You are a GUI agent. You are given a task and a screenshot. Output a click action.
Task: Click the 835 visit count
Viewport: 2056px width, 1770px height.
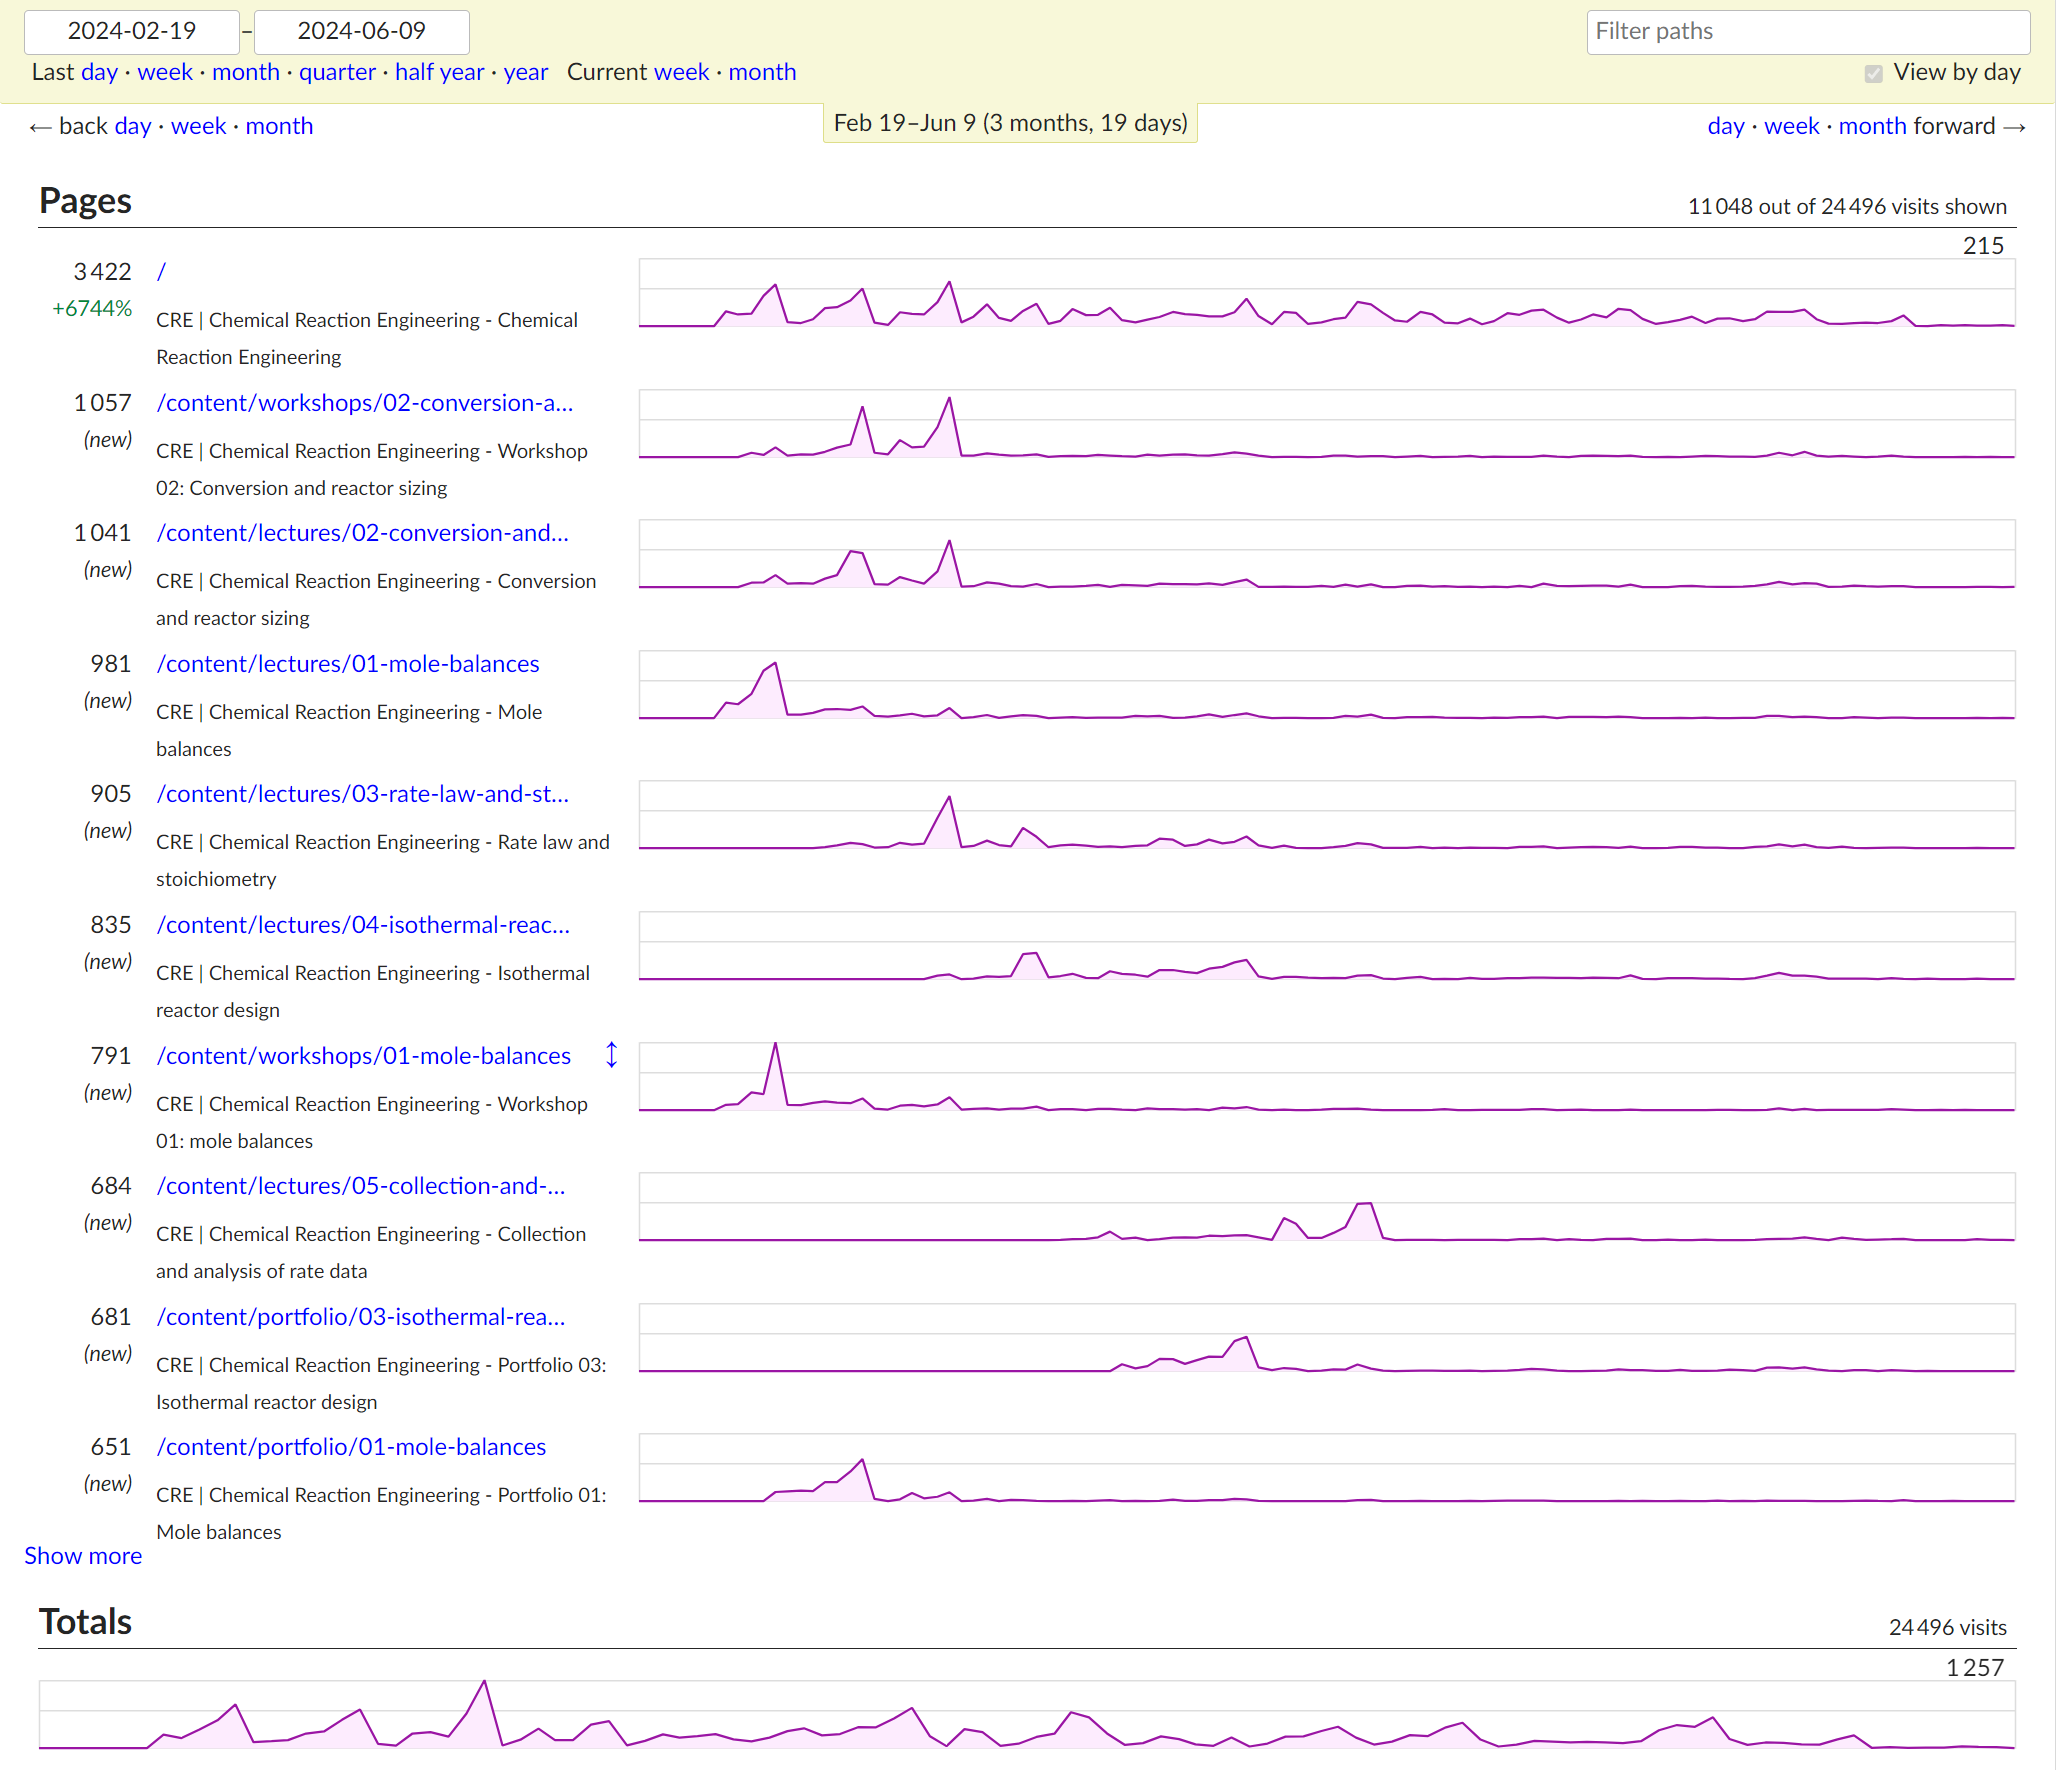(x=111, y=925)
